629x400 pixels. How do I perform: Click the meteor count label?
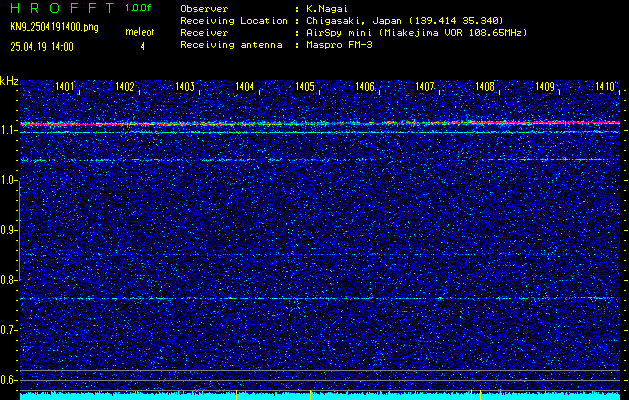point(140,32)
